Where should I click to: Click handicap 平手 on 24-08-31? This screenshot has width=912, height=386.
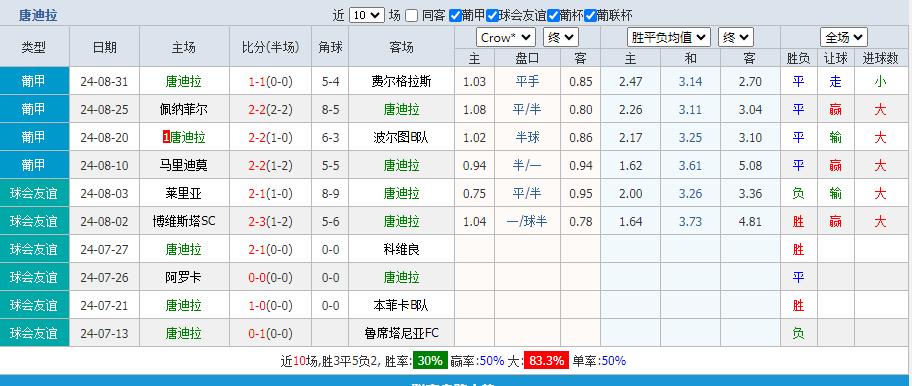528,81
